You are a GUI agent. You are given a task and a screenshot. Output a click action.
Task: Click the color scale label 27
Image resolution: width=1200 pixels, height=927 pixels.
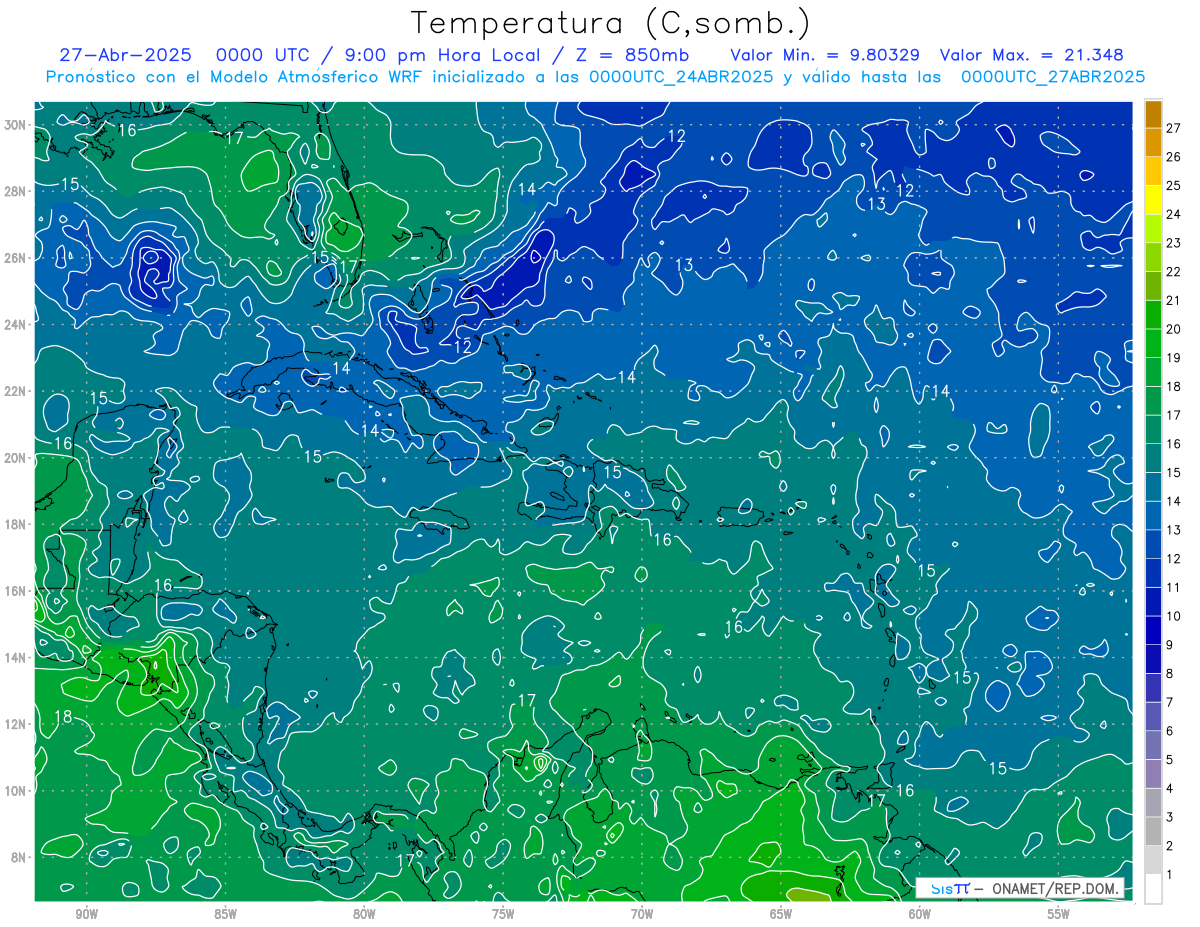pos(1173,127)
